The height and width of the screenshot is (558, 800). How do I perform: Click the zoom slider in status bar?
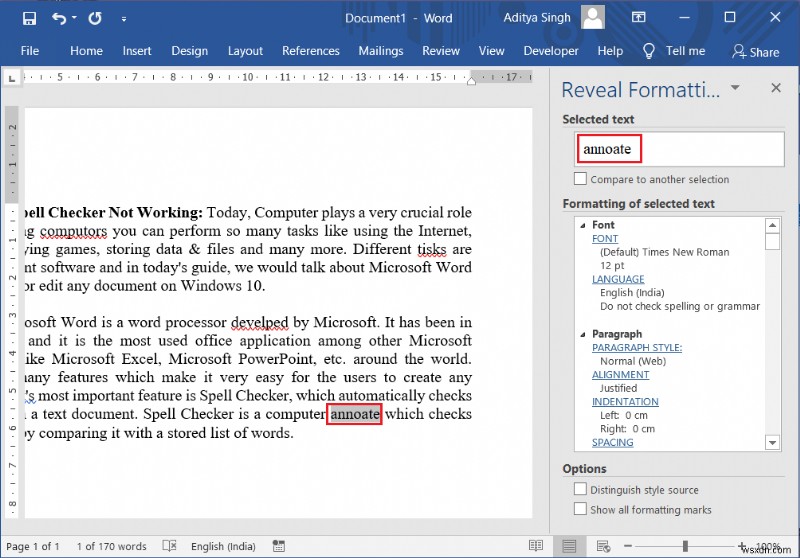coord(685,546)
